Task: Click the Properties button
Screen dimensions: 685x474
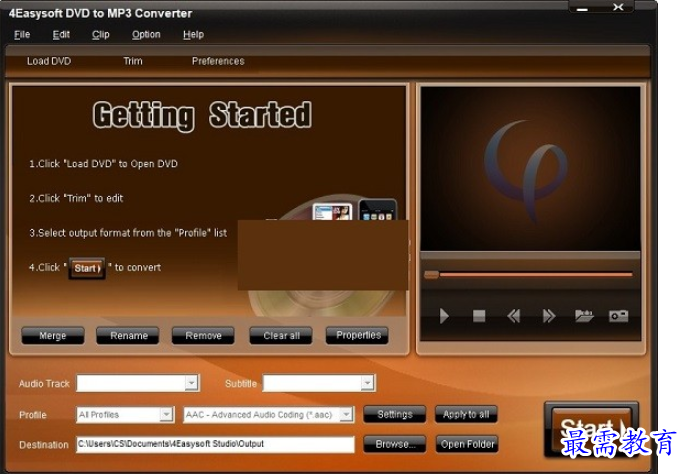Action: pyautogui.click(x=357, y=336)
